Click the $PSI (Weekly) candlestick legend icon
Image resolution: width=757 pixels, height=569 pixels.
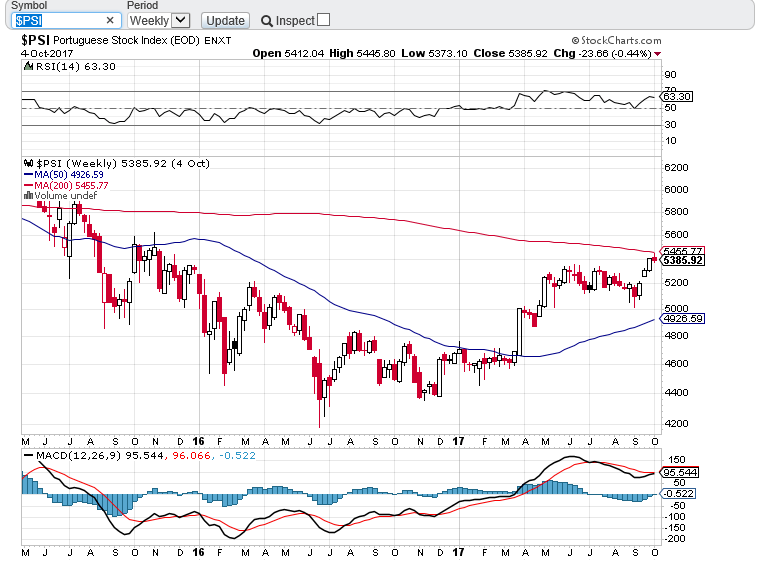28,163
